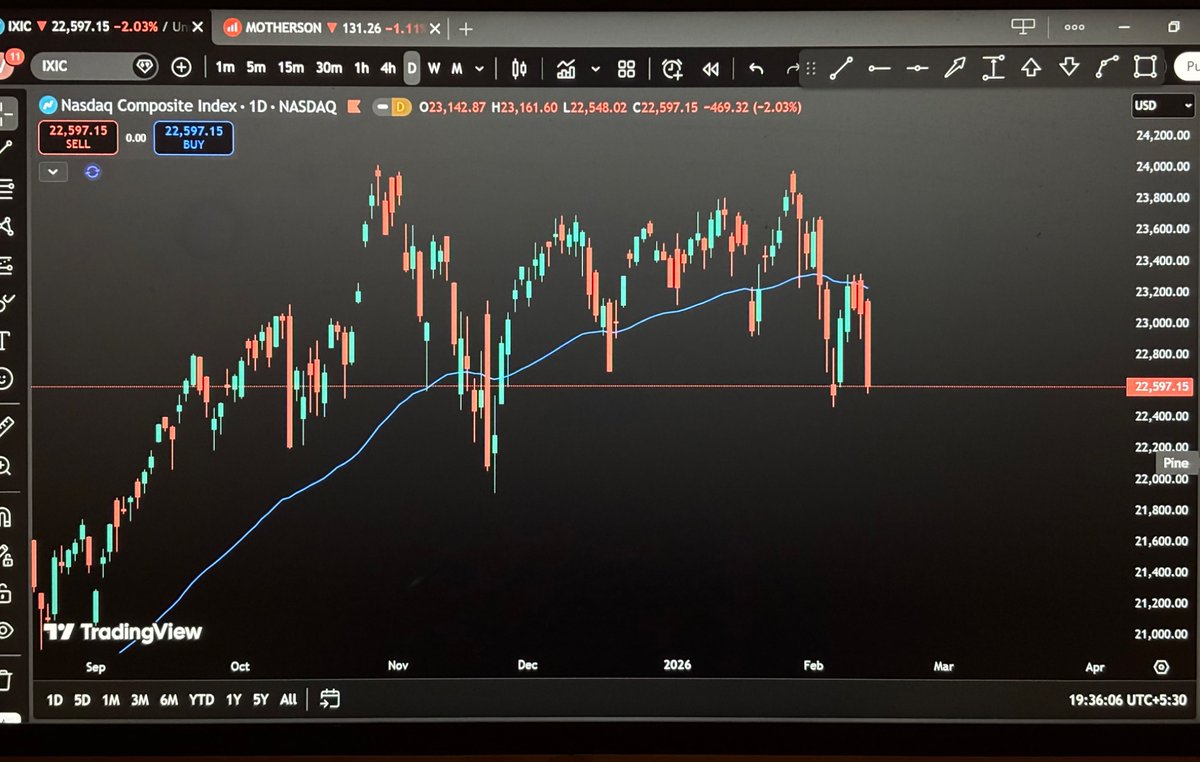
Task: Select the 15m timeframe
Action: [291, 68]
